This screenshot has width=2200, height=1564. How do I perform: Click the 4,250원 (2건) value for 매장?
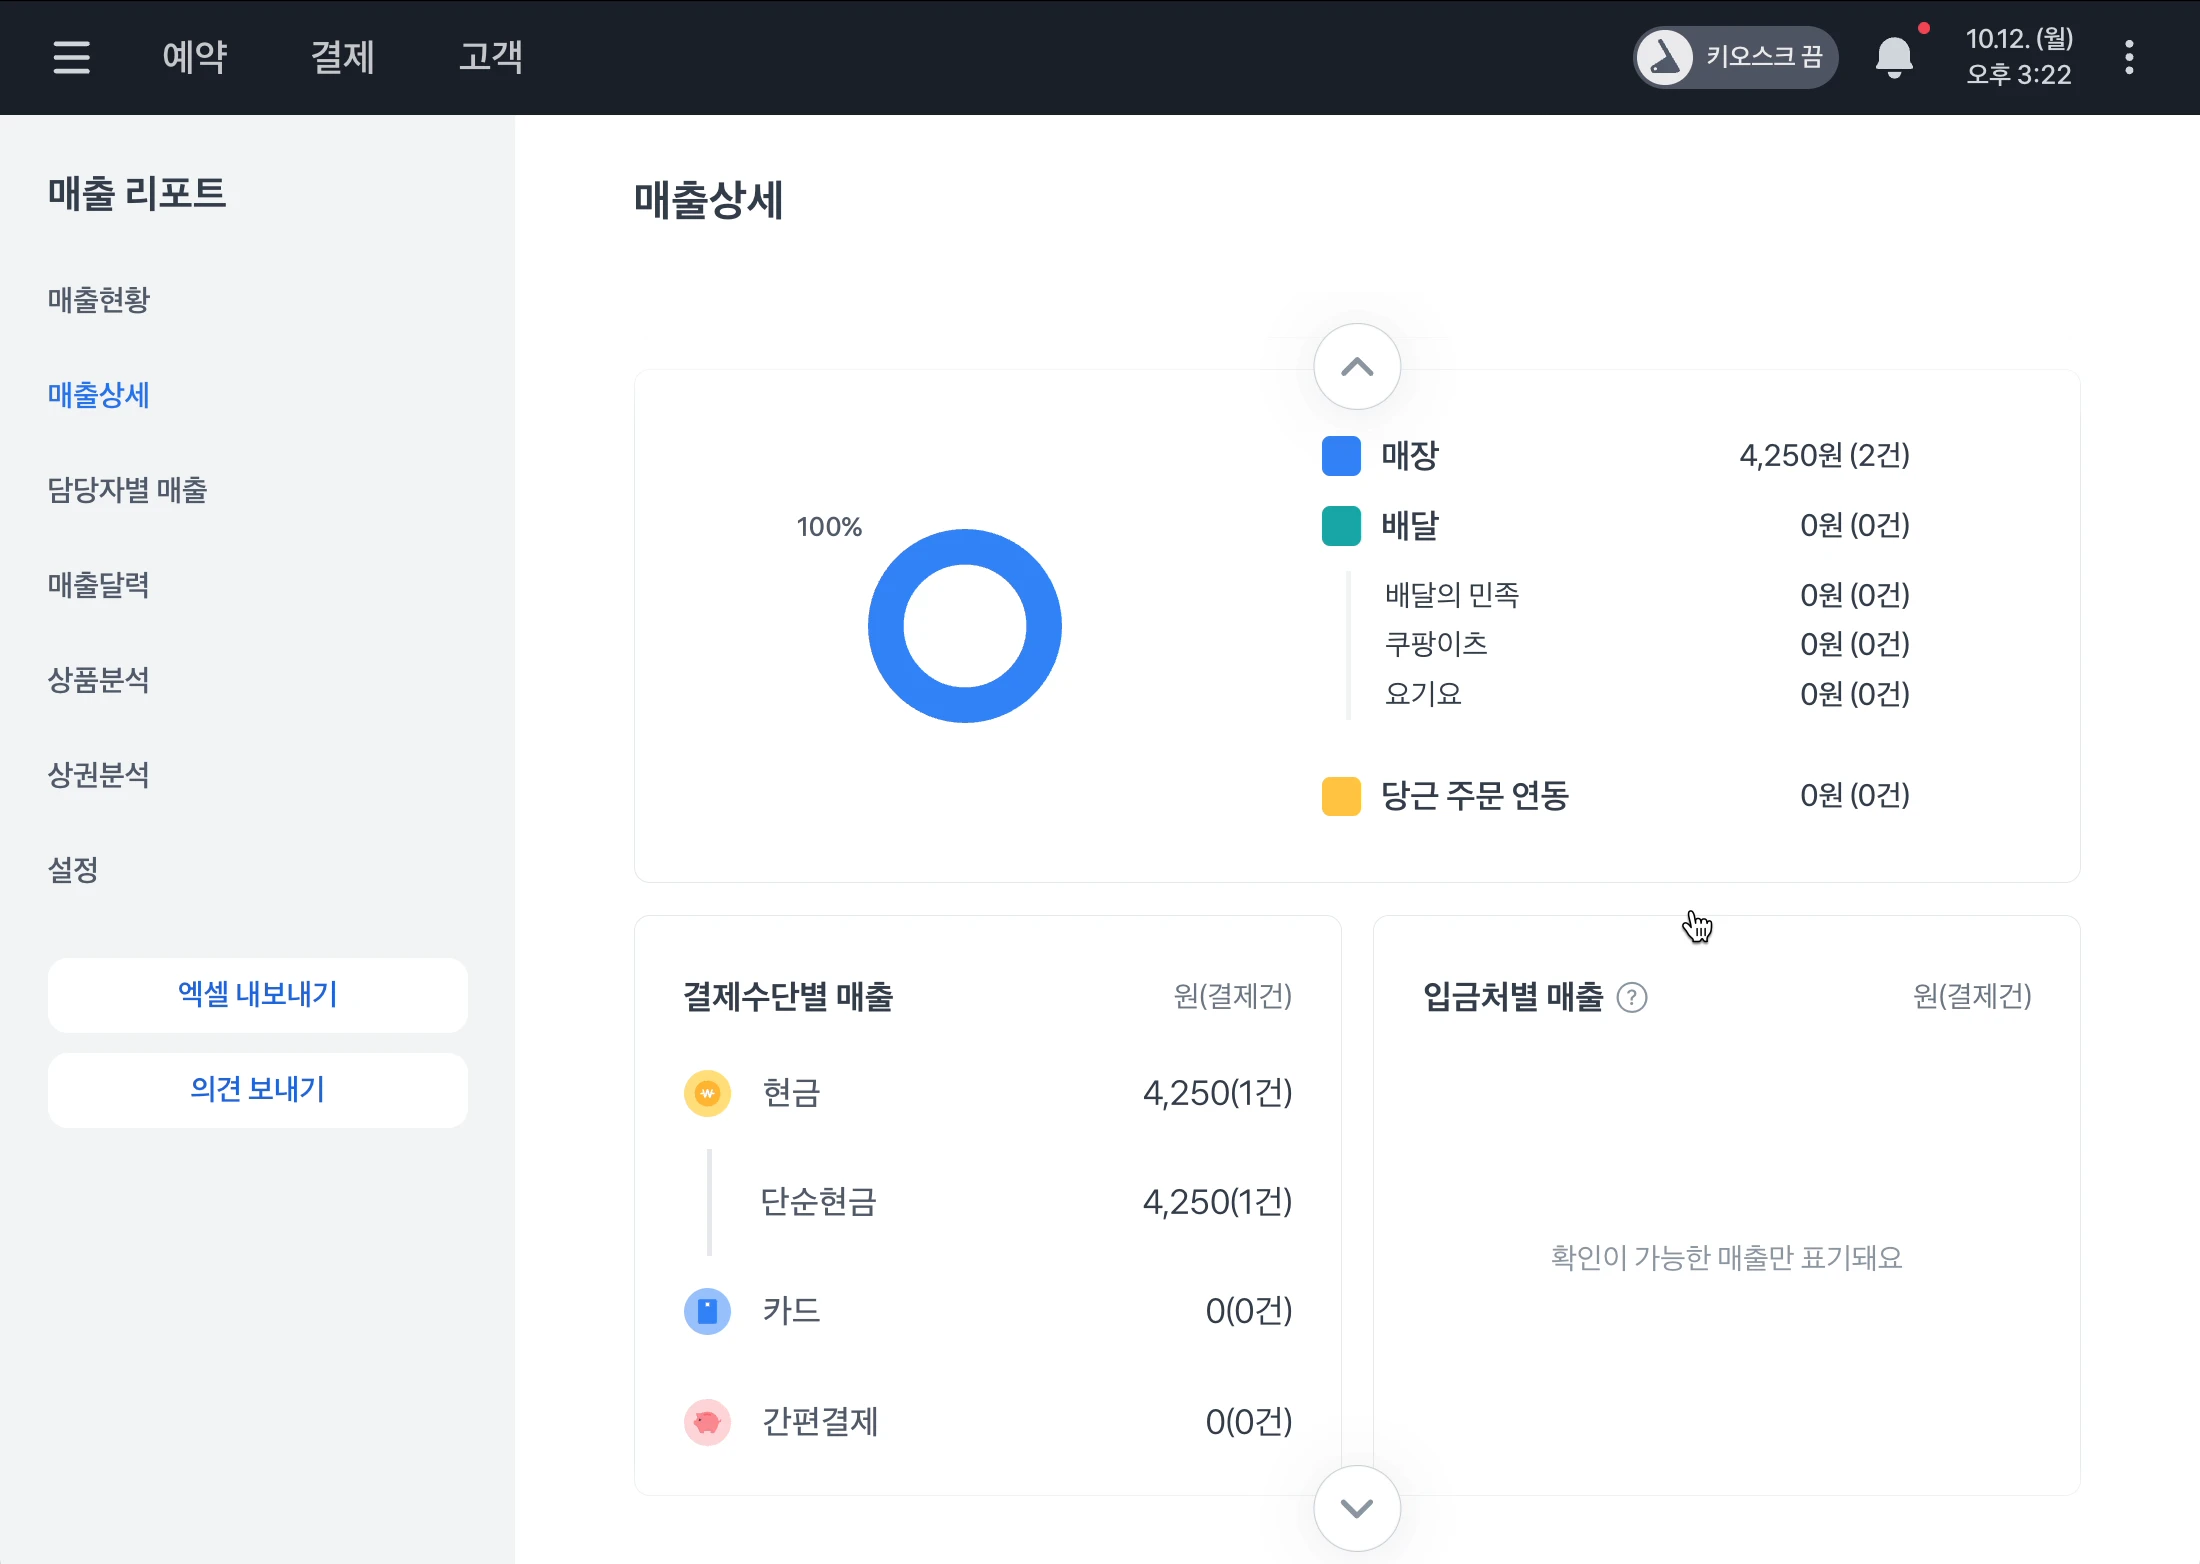pyautogui.click(x=1824, y=456)
